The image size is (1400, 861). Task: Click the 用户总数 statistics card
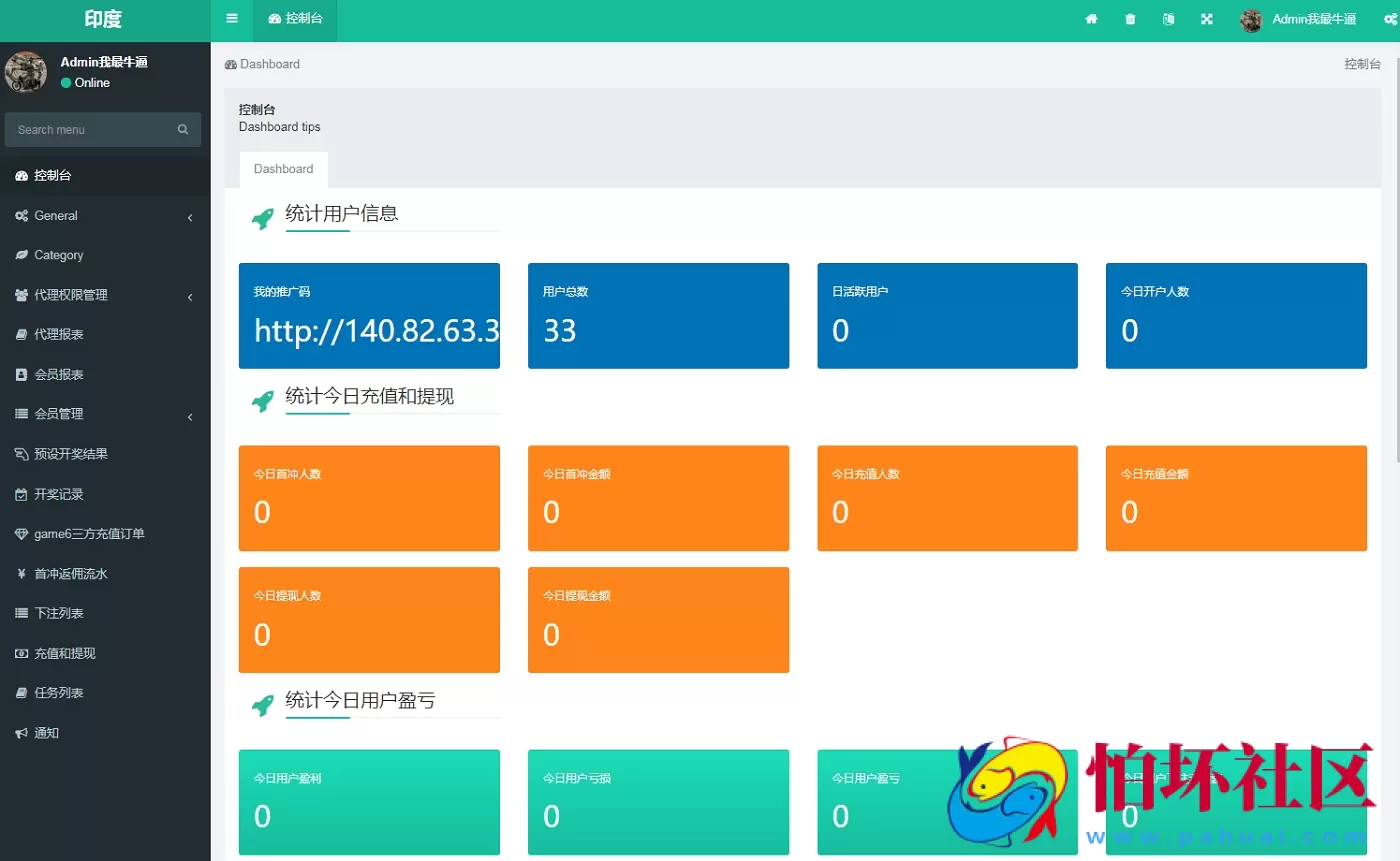658,316
